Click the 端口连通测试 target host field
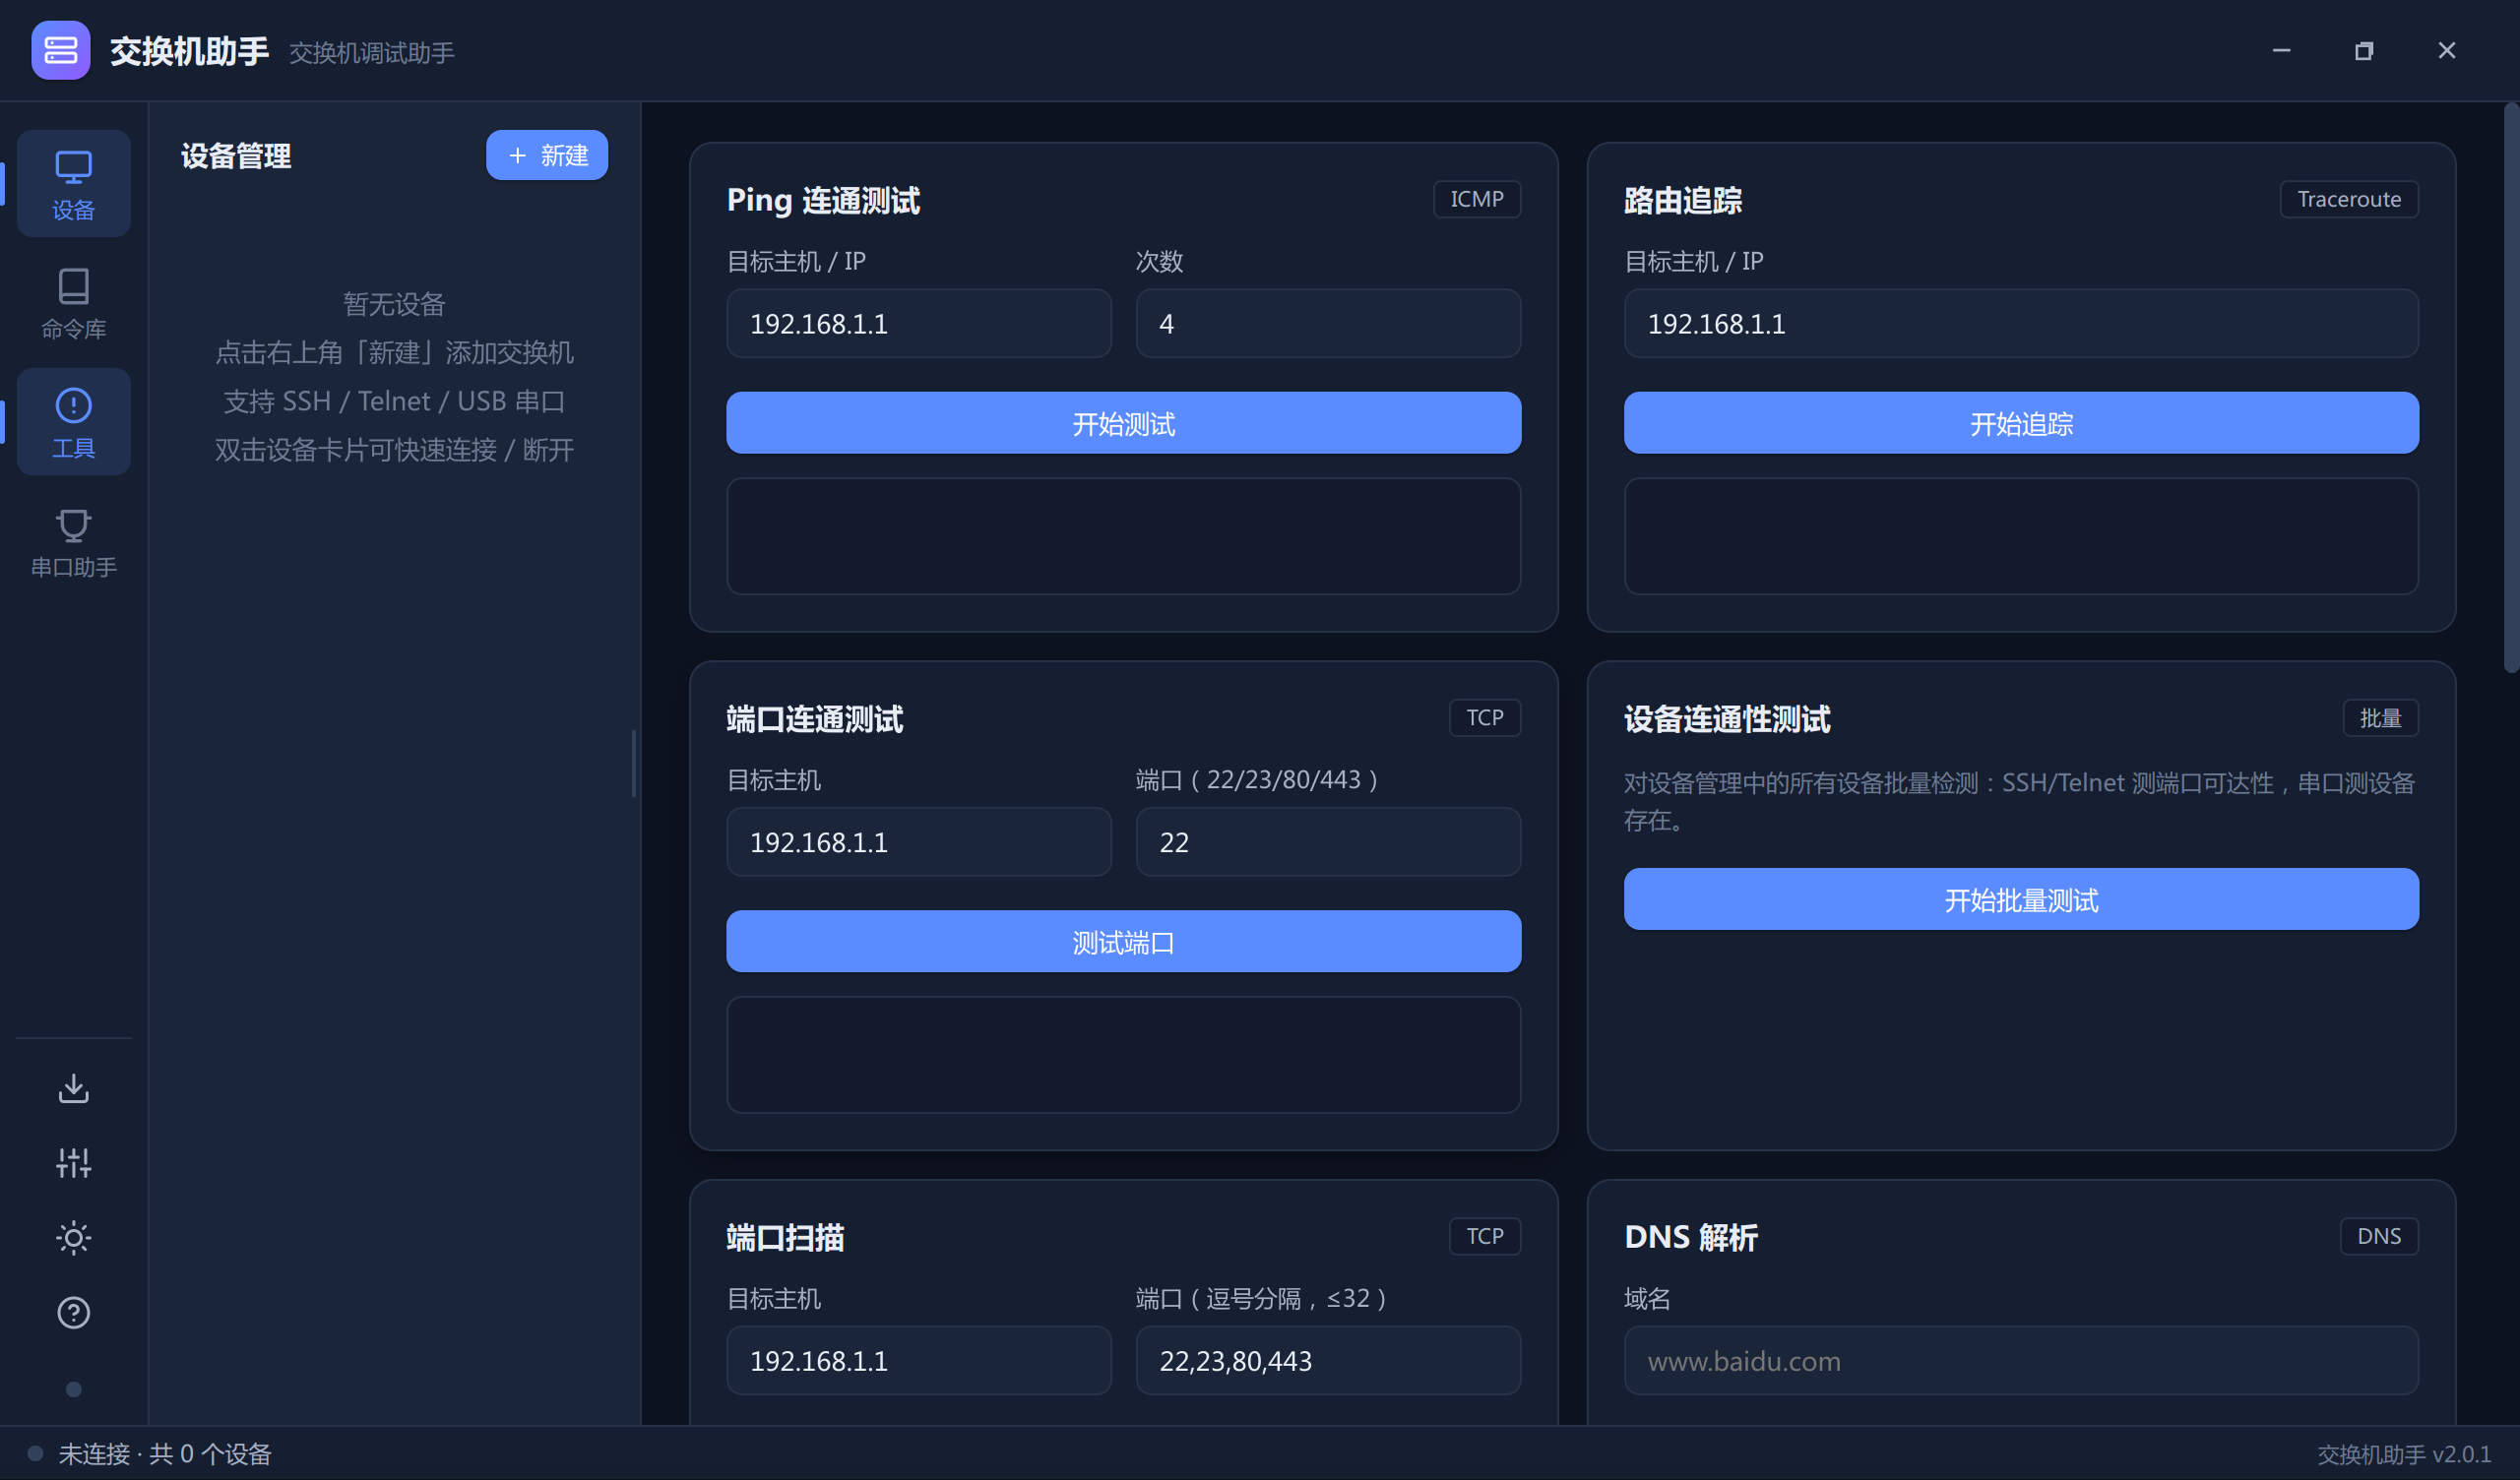Screen dimensions: 2520x1480 point(918,842)
